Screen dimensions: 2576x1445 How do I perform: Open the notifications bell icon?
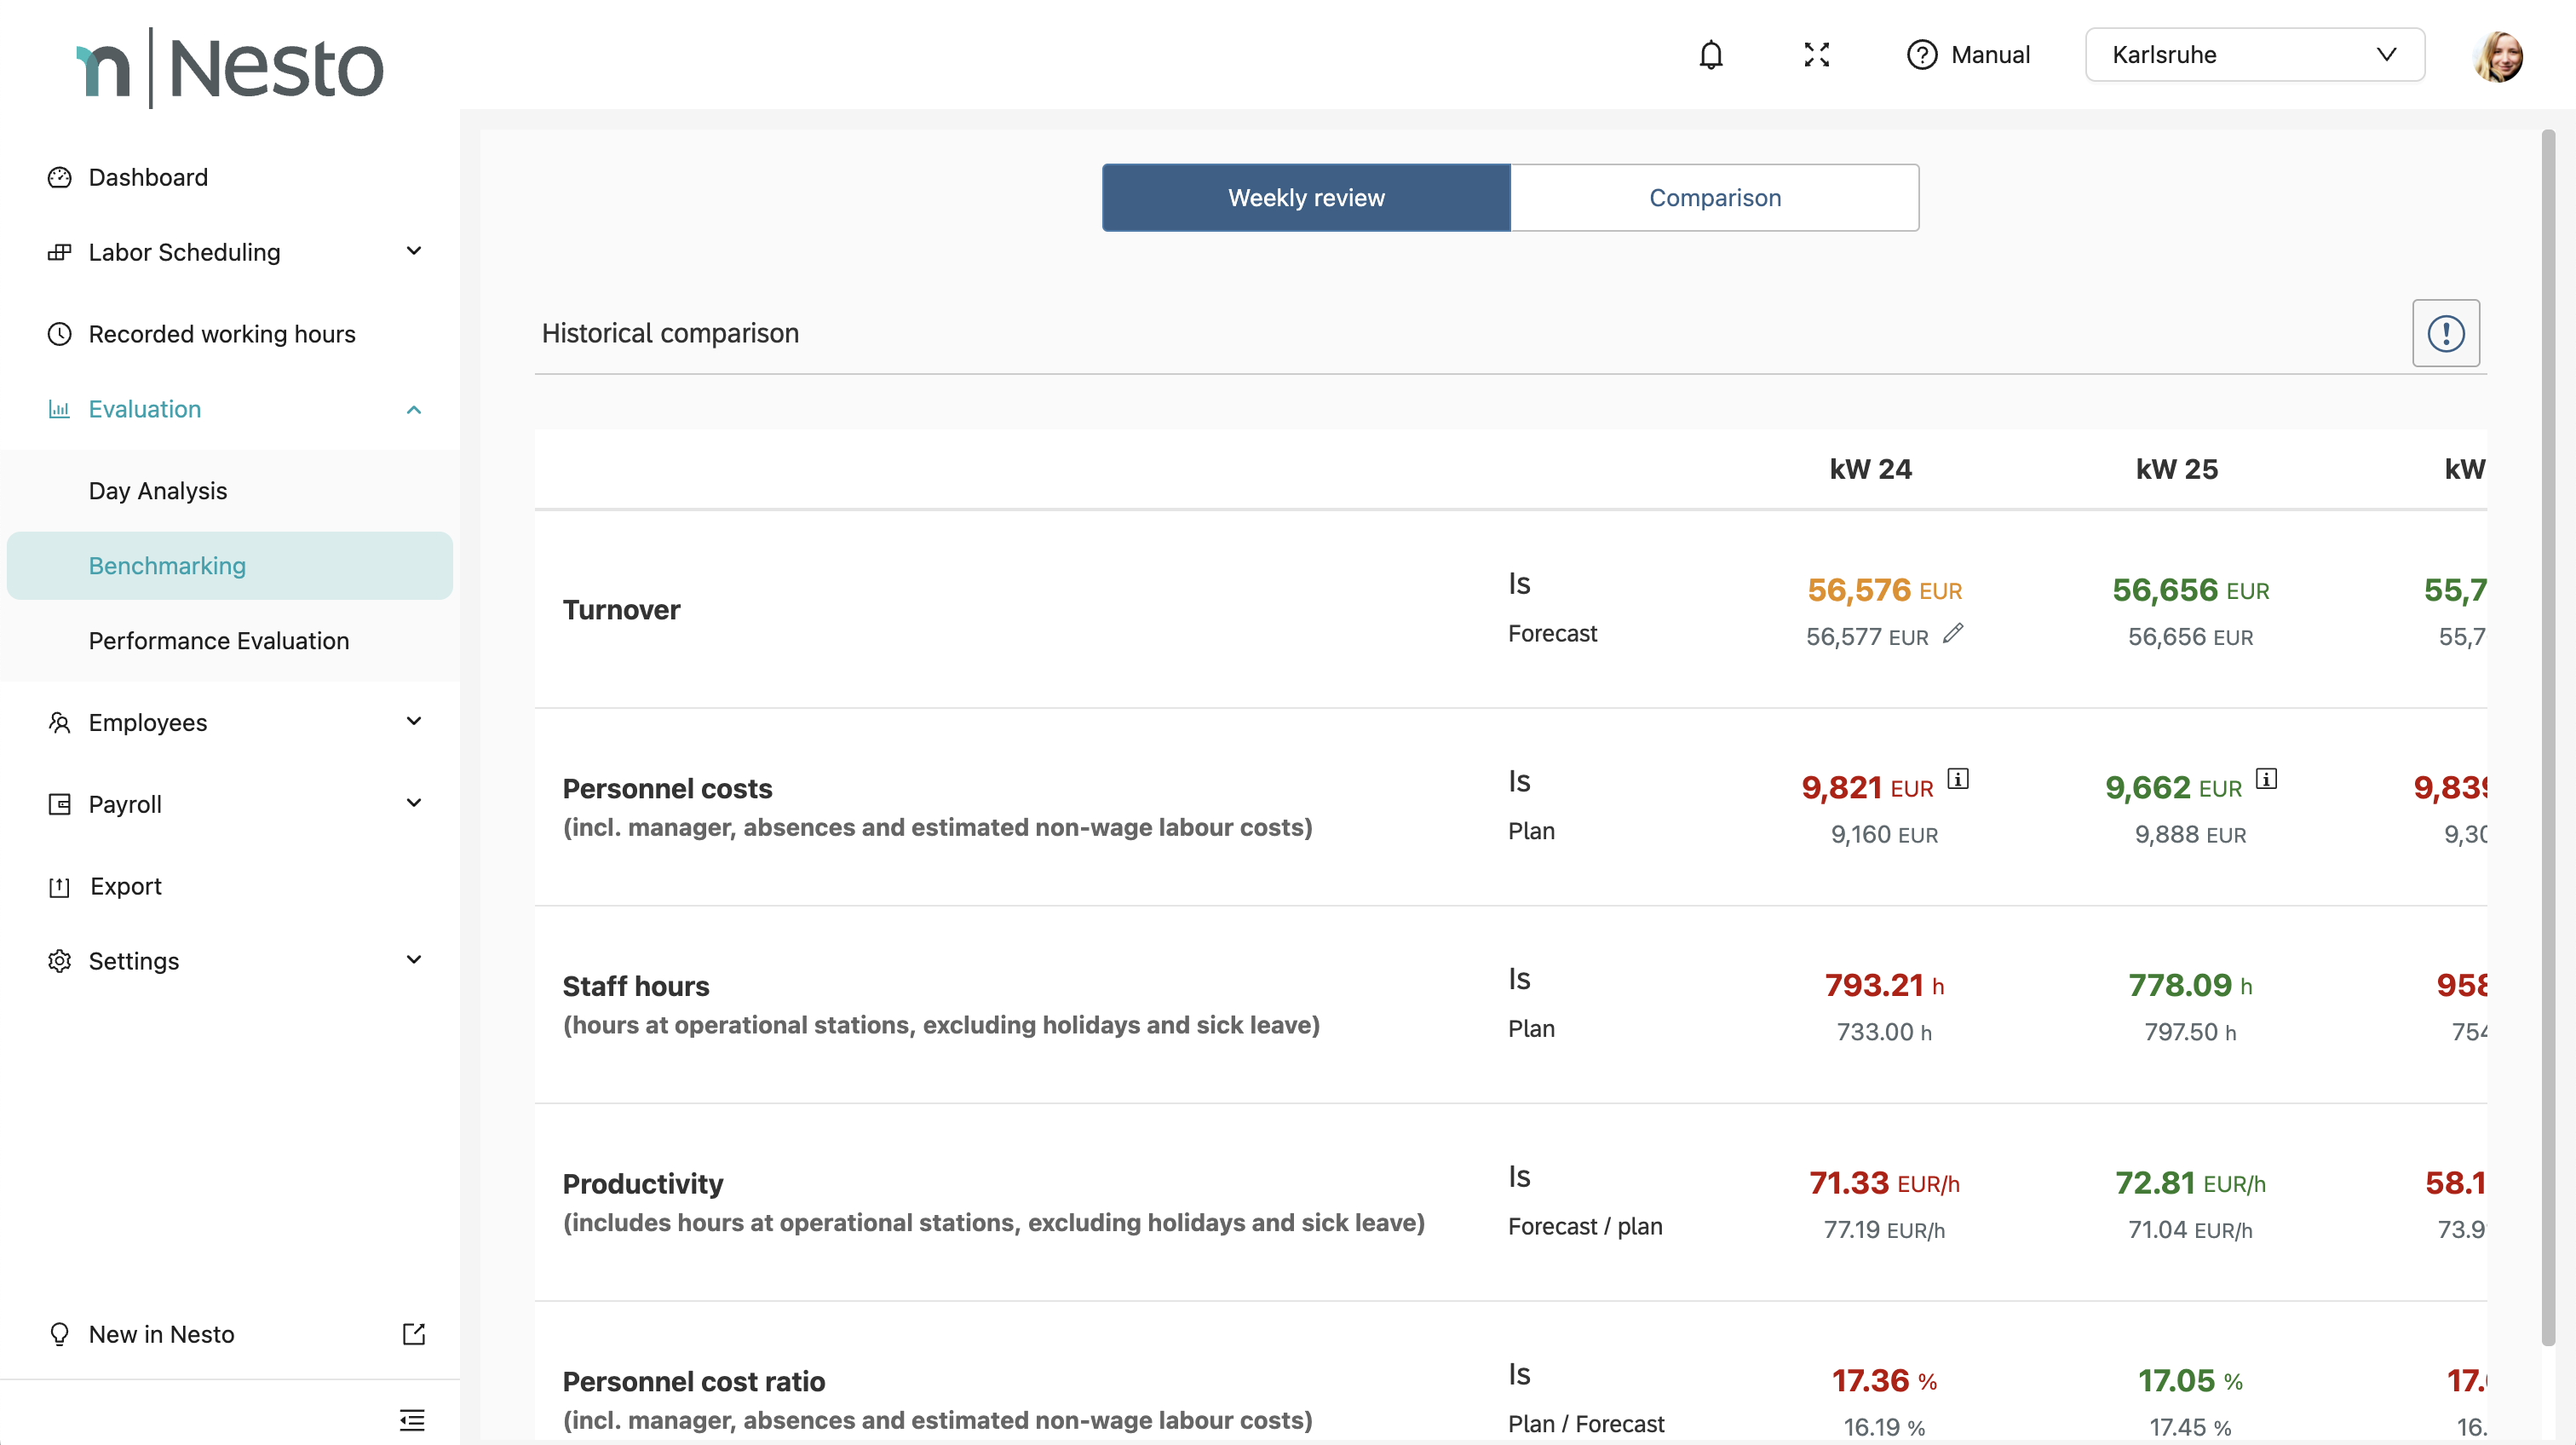point(1711,55)
